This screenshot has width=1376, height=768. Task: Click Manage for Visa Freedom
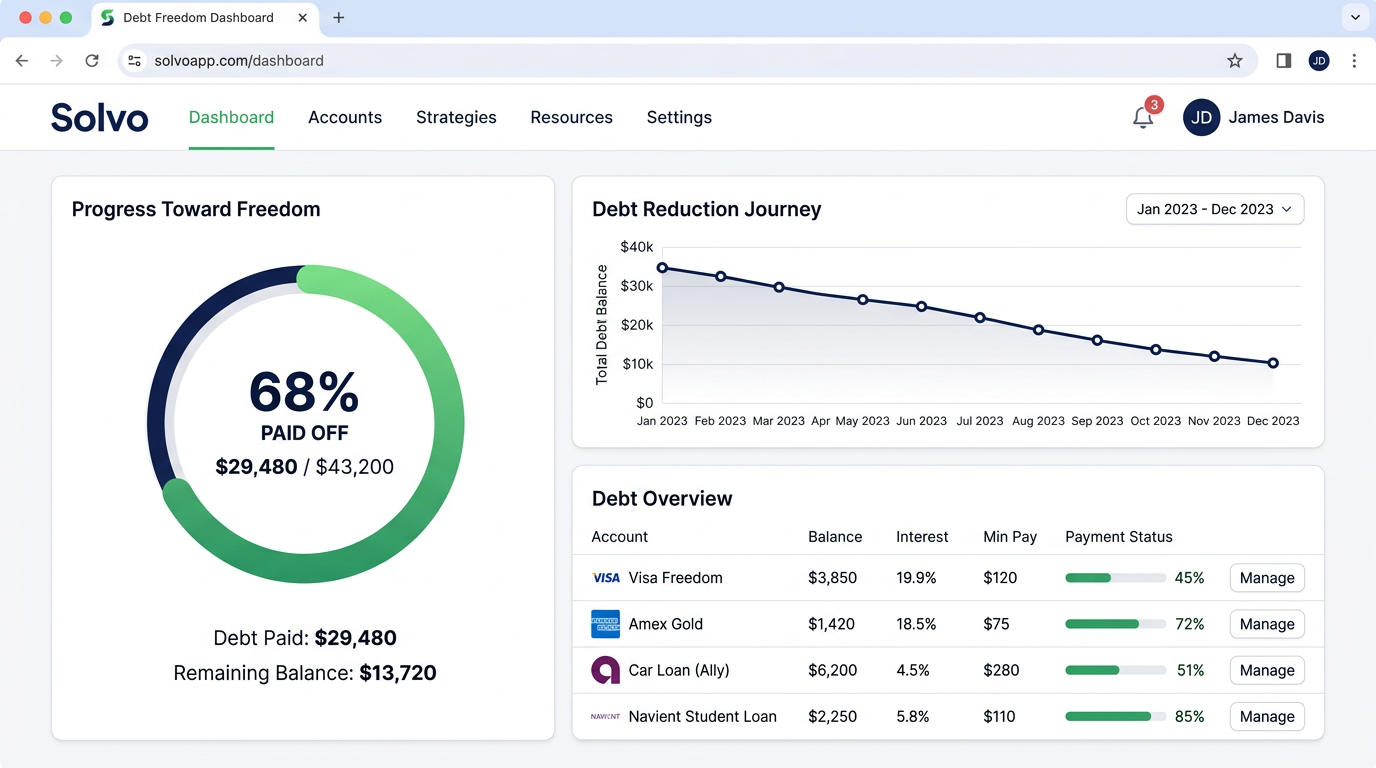point(1266,578)
